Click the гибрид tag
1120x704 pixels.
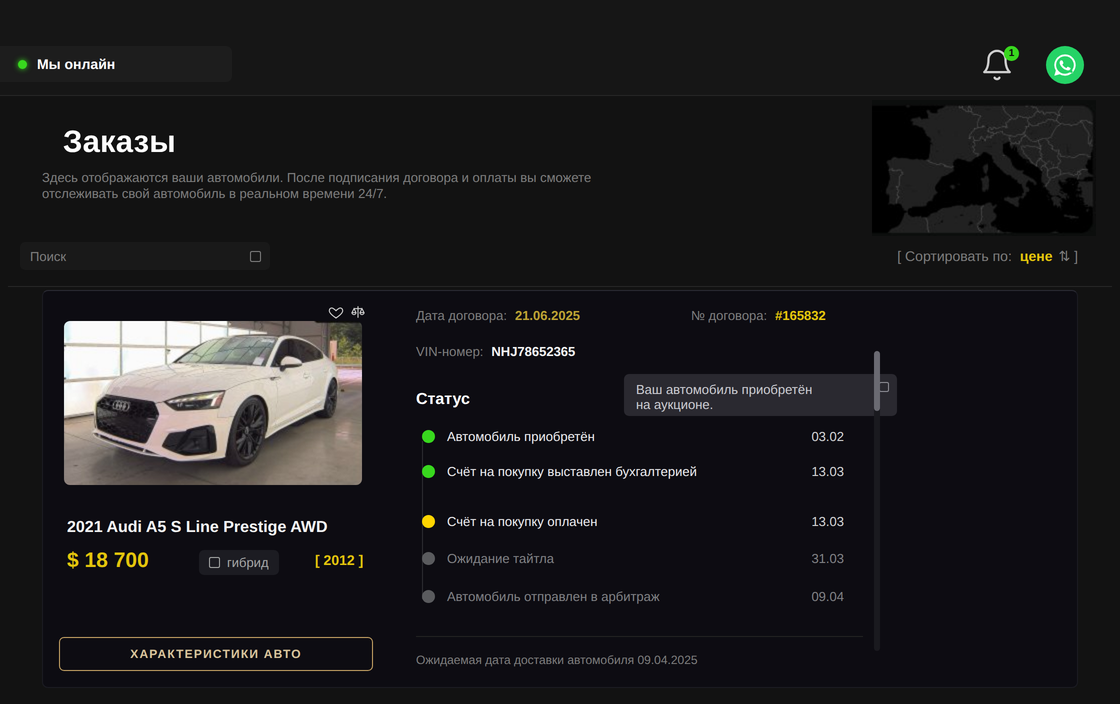(x=239, y=563)
